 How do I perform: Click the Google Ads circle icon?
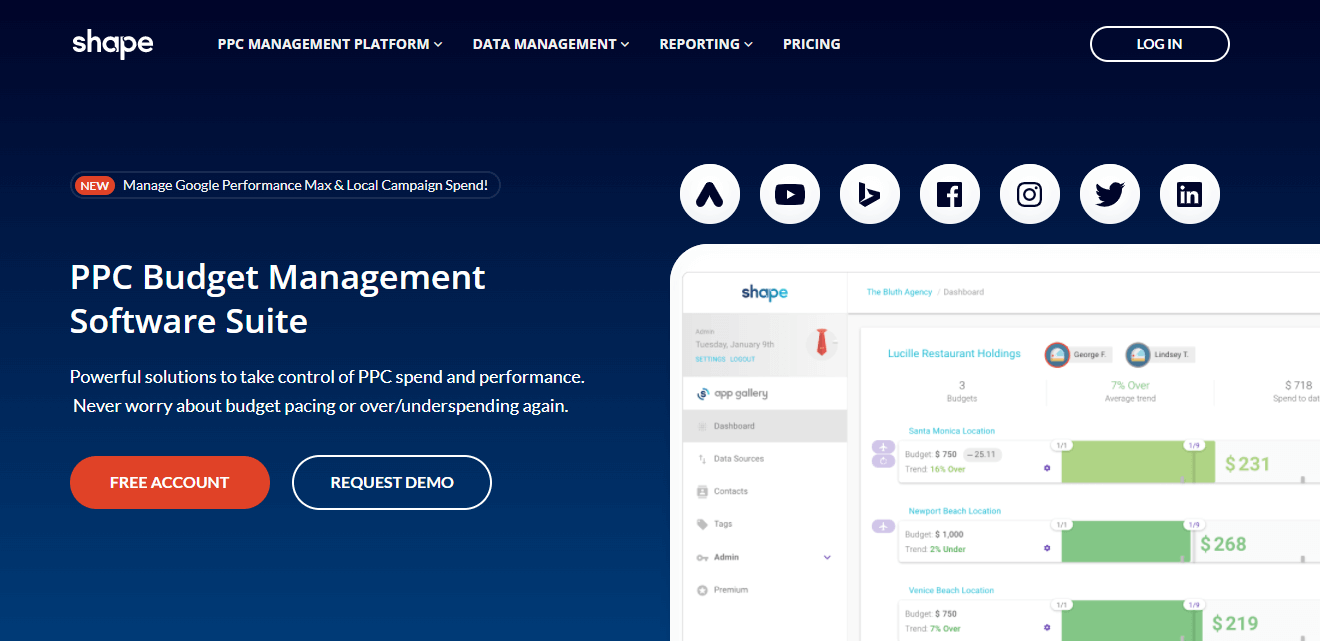[710, 194]
